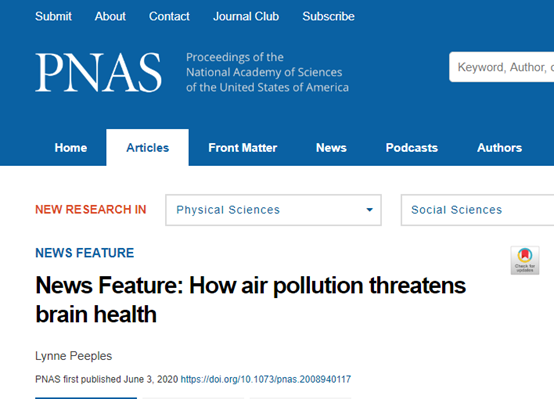The image size is (554, 399).
Task: Open the Physical Sciences combo box
Action: pos(273,210)
